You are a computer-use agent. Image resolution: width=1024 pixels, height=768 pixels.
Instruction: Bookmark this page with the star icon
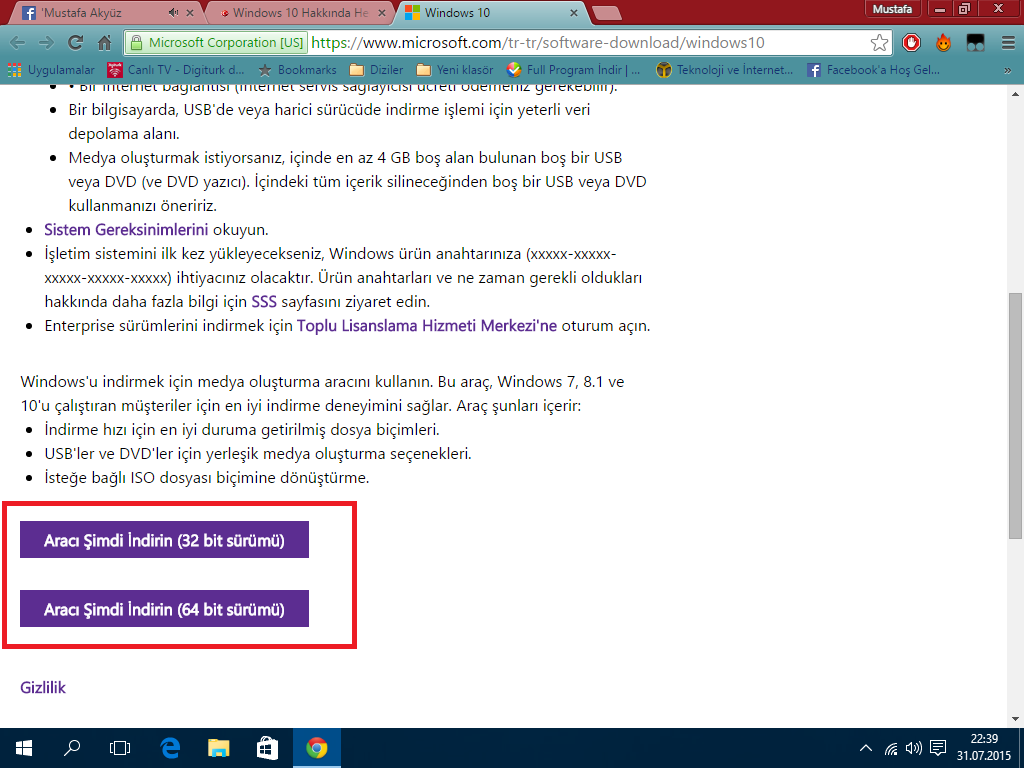pos(879,43)
